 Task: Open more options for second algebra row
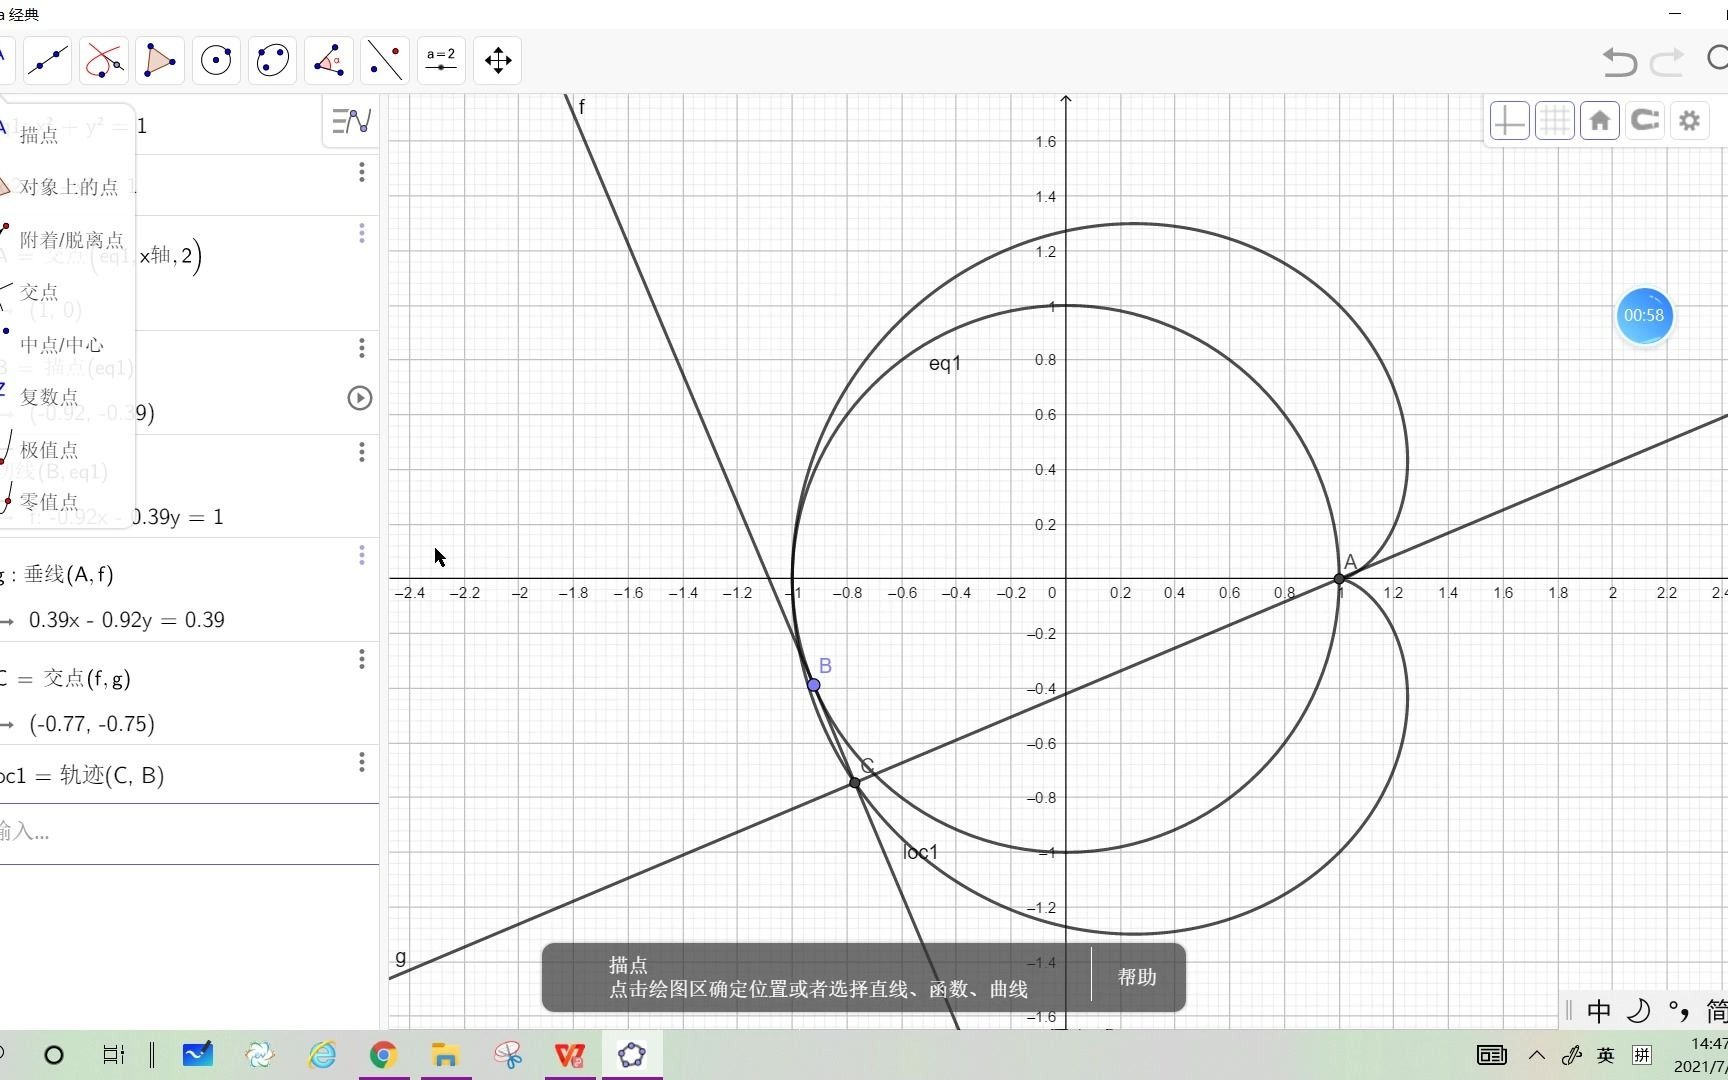click(362, 173)
